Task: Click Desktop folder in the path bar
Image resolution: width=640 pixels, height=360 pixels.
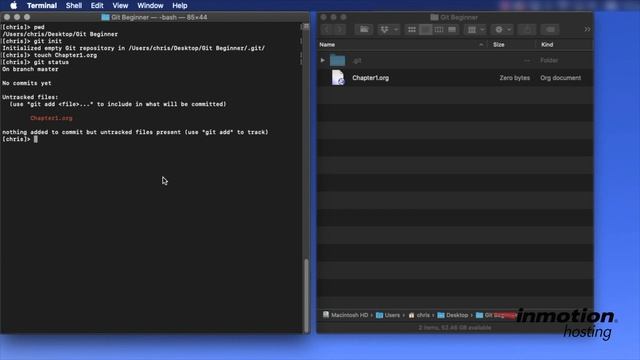Action: (x=453, y=315)
